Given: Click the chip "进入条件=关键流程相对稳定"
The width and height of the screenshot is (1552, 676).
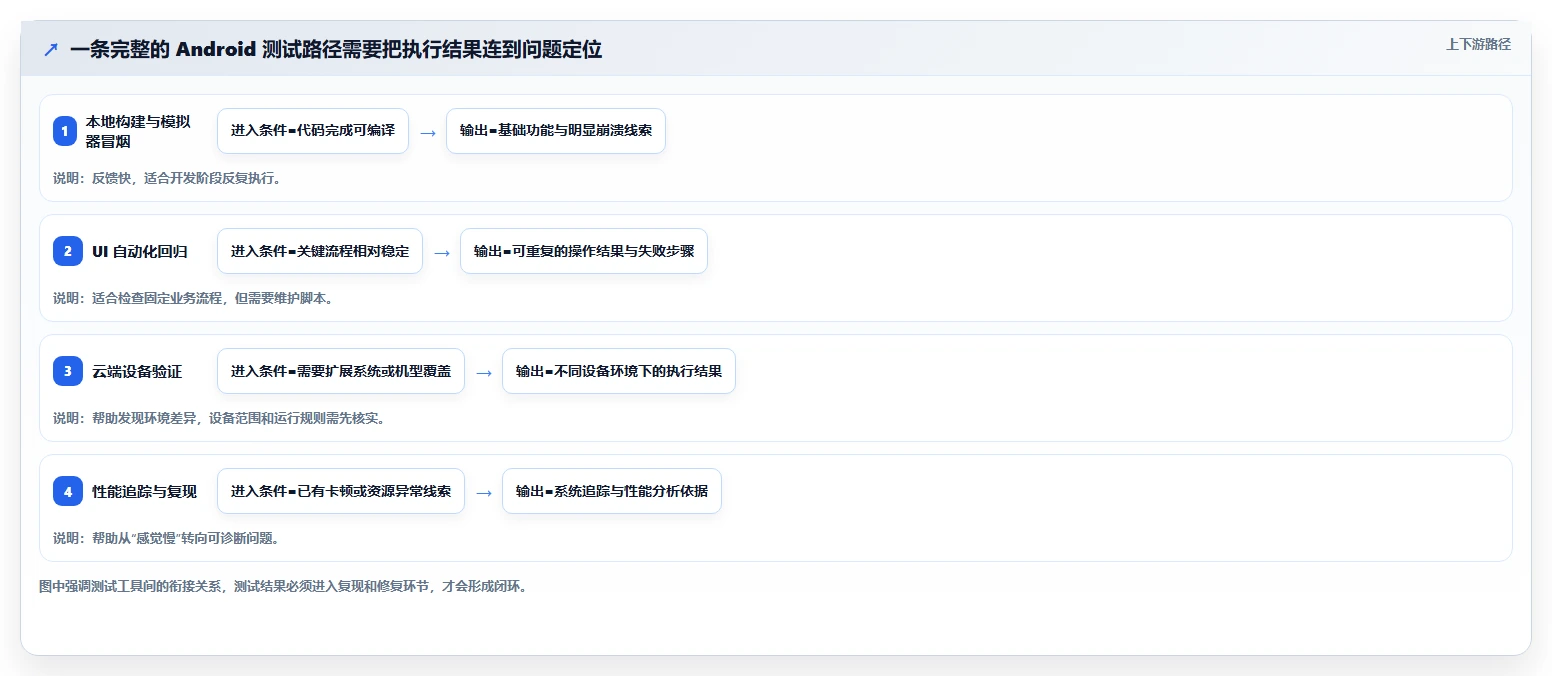Looking at the screenshot, I should point(320,251).
